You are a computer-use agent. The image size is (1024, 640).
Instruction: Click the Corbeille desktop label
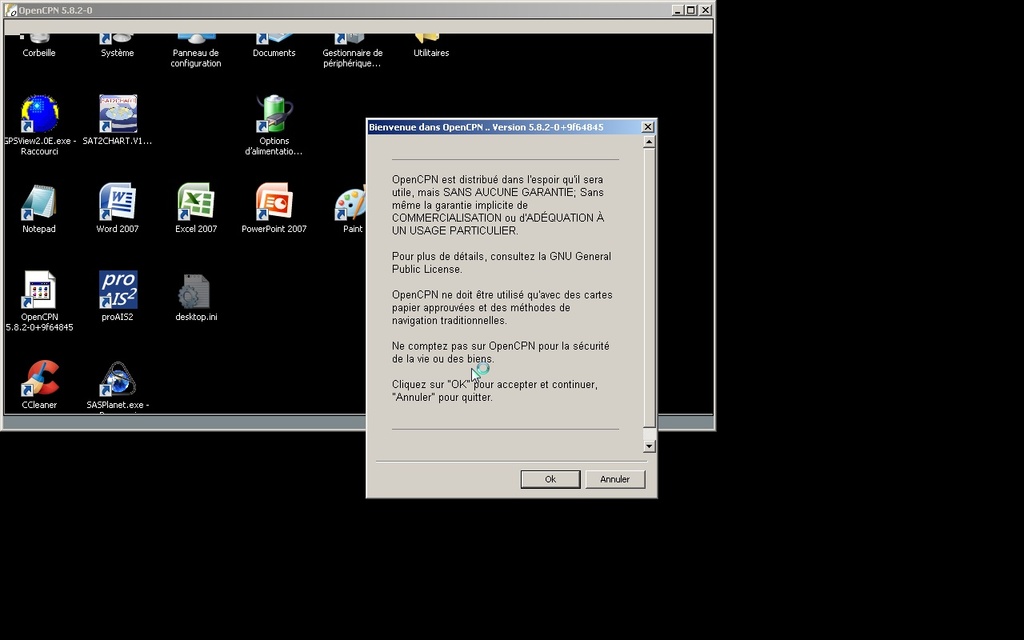[x=39, y=53]
